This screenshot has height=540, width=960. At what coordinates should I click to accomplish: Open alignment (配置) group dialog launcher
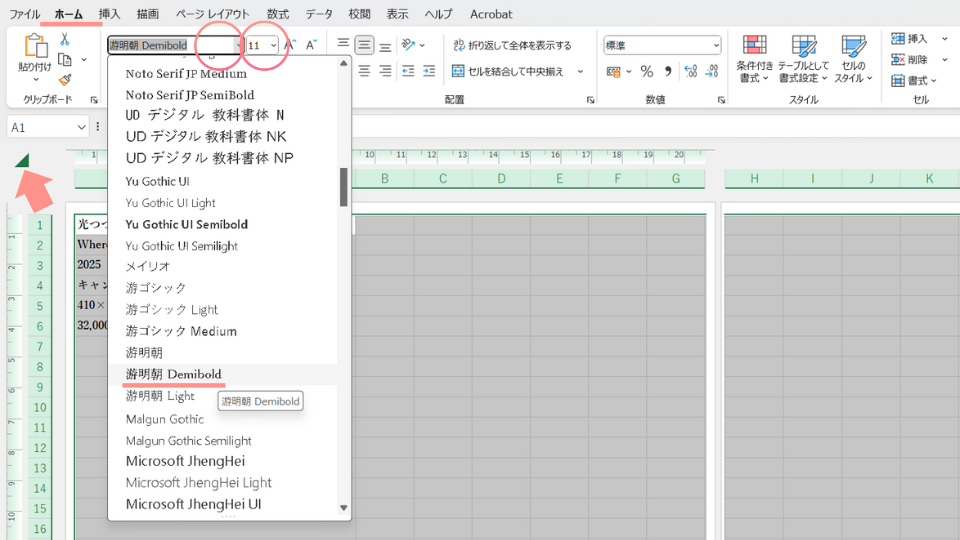(590, 100)
